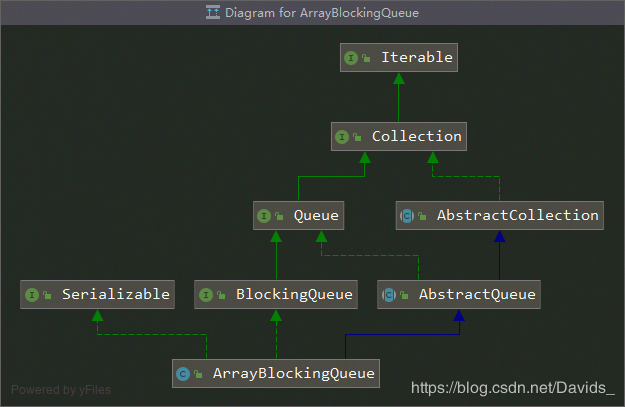The height and width of the screenshot is (407, 625).
Task: Click the AbstractCollection node label
Action: pos(518,215)
